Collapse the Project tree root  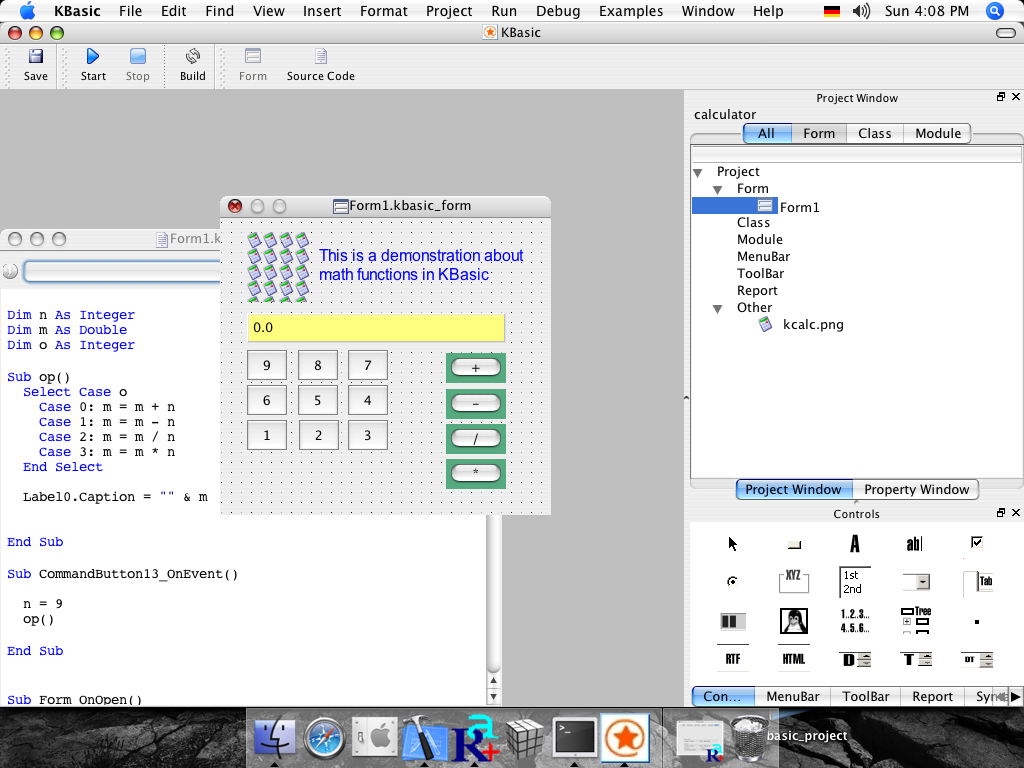[698, 172]
